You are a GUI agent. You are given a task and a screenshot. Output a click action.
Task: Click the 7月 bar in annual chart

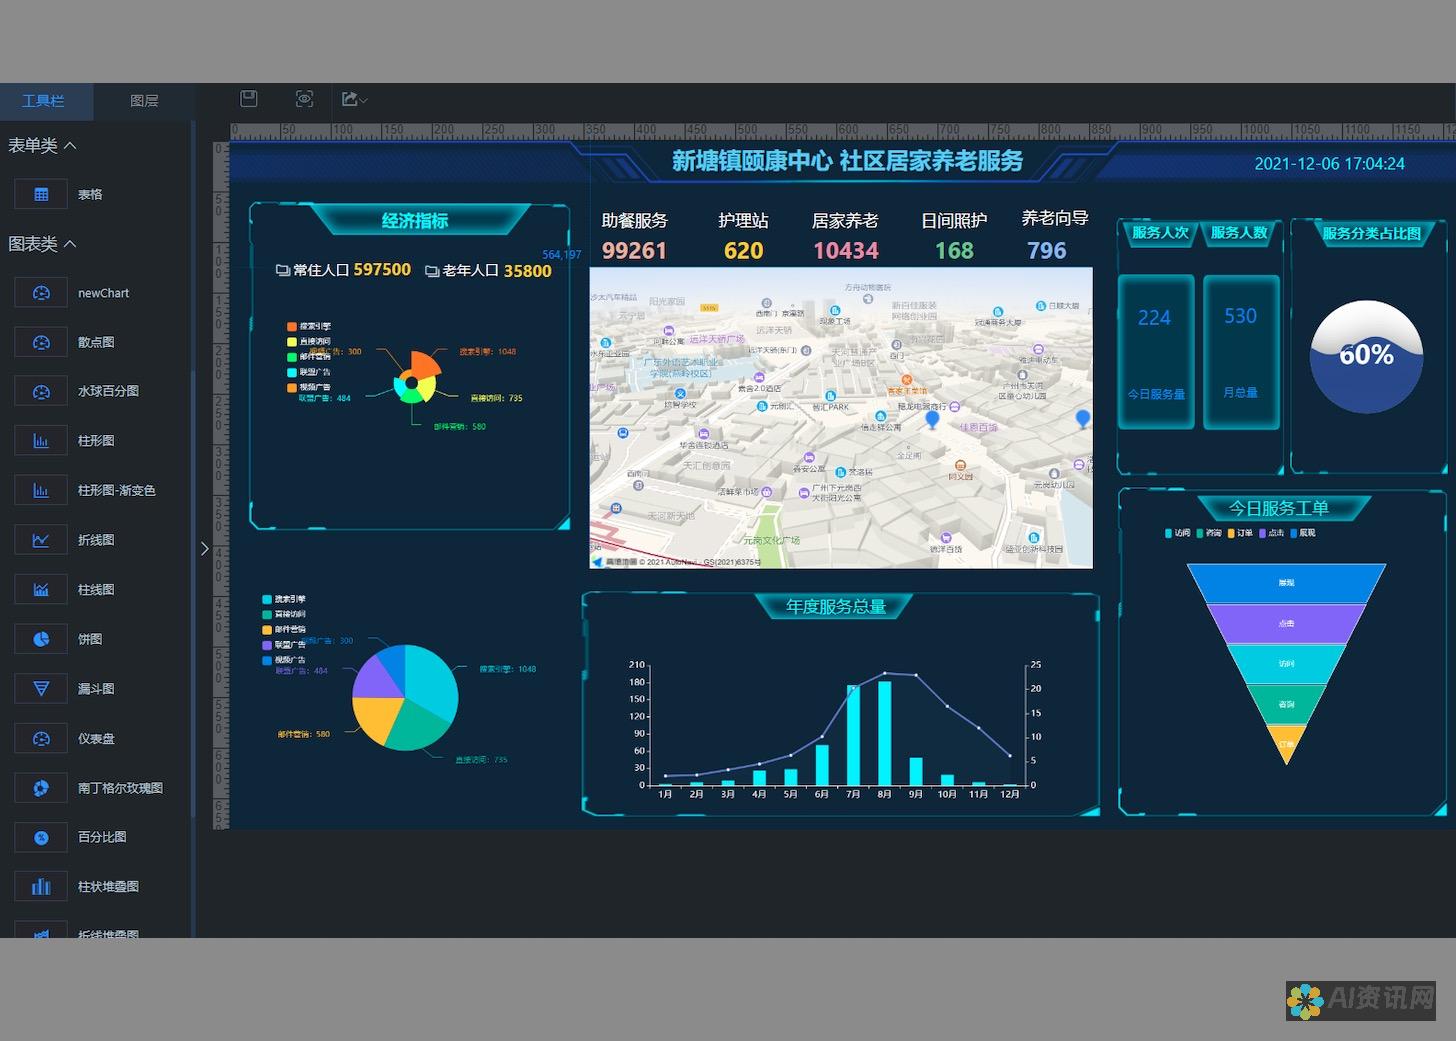(853, 735)
